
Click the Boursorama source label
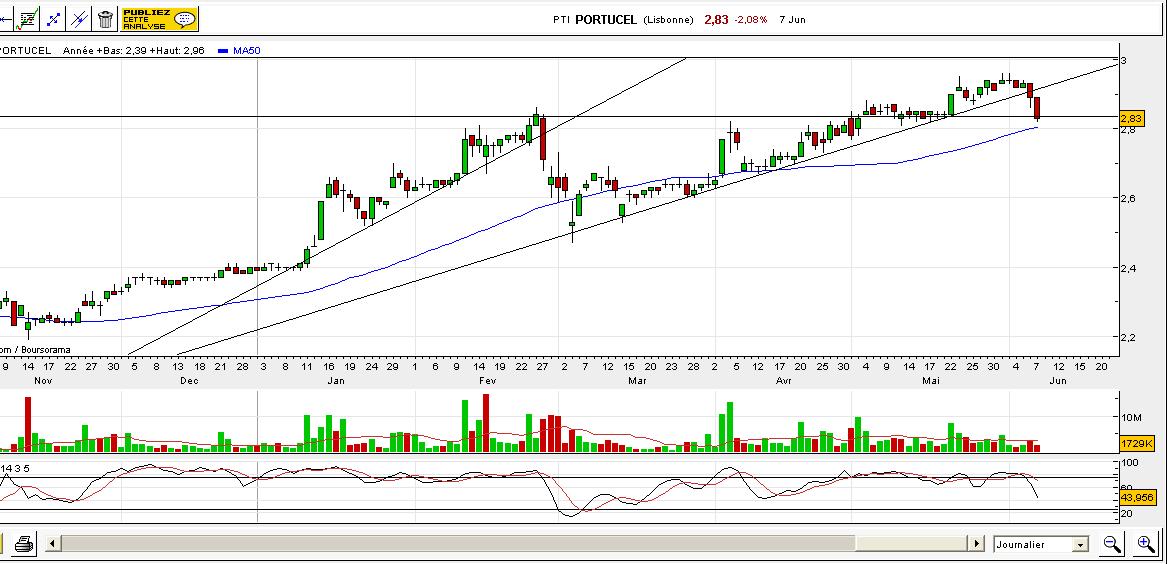[x=46, y=350]
